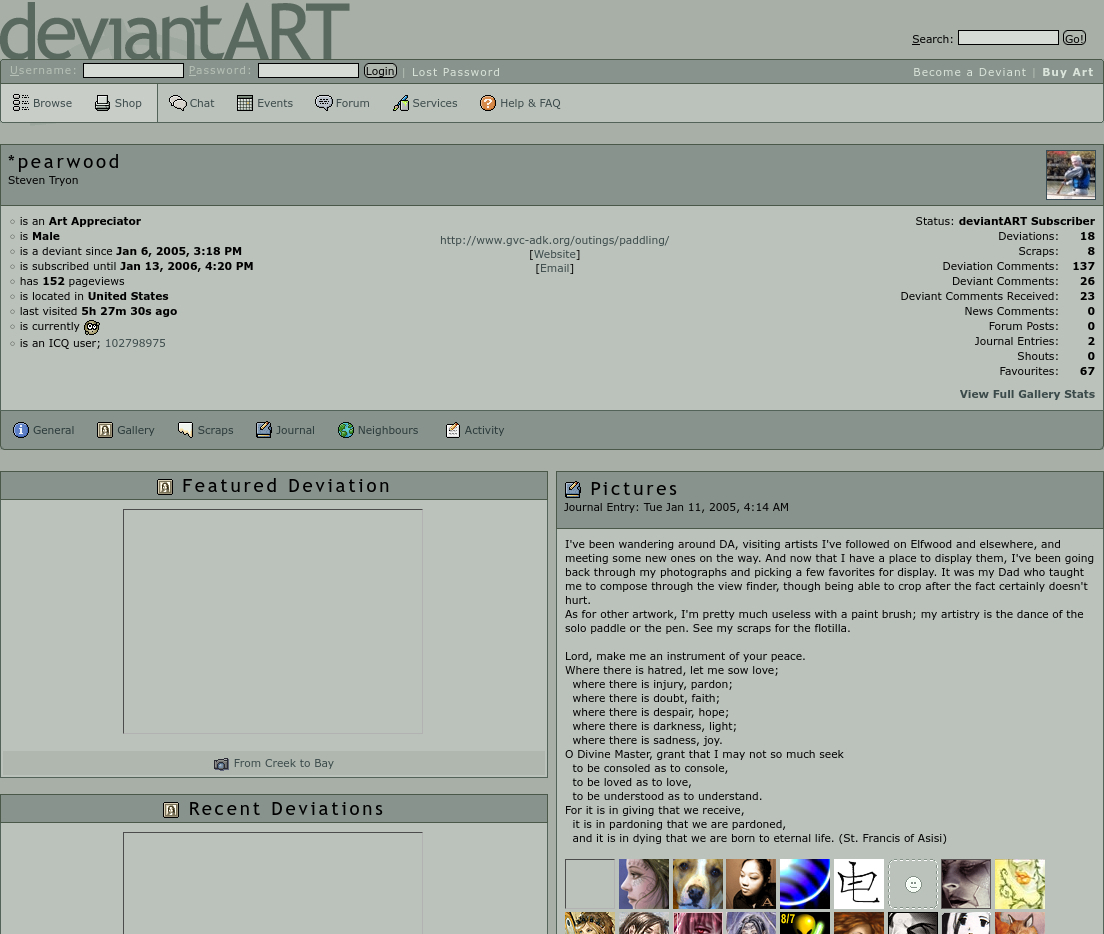This screenshot has height=934, width=1104.
Task: Click the Deviations count 18
Action: [x=1088, y=236]
